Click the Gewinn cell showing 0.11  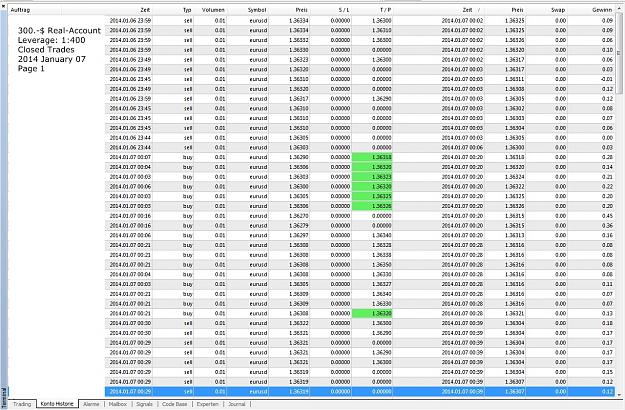[x=591, y=284]
